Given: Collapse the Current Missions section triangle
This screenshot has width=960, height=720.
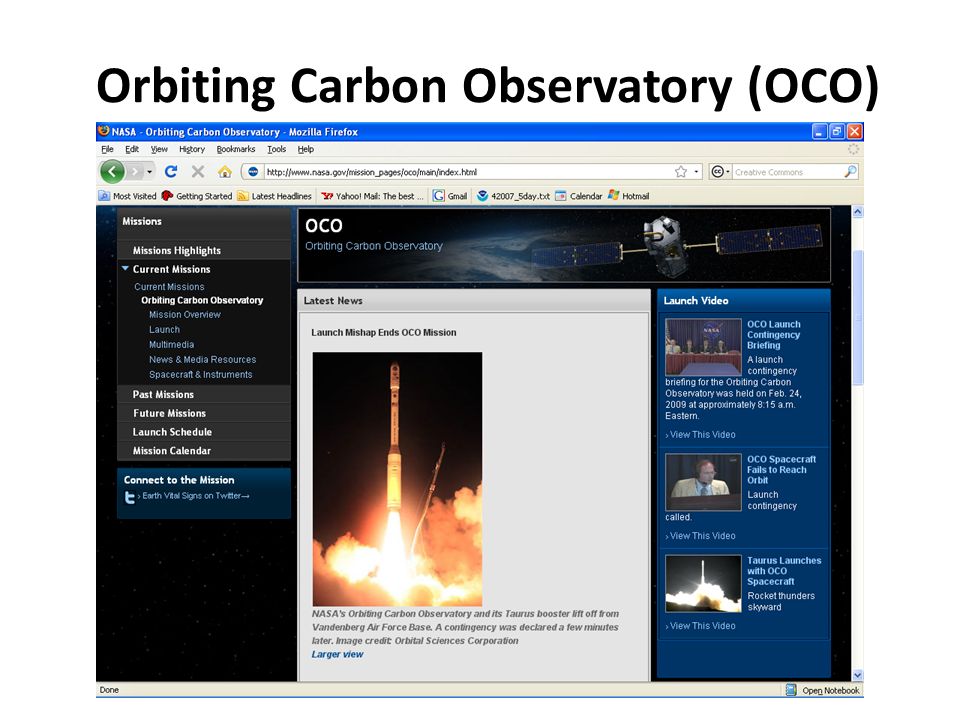Looking at the screenshot, I should [x=125, y=269].
